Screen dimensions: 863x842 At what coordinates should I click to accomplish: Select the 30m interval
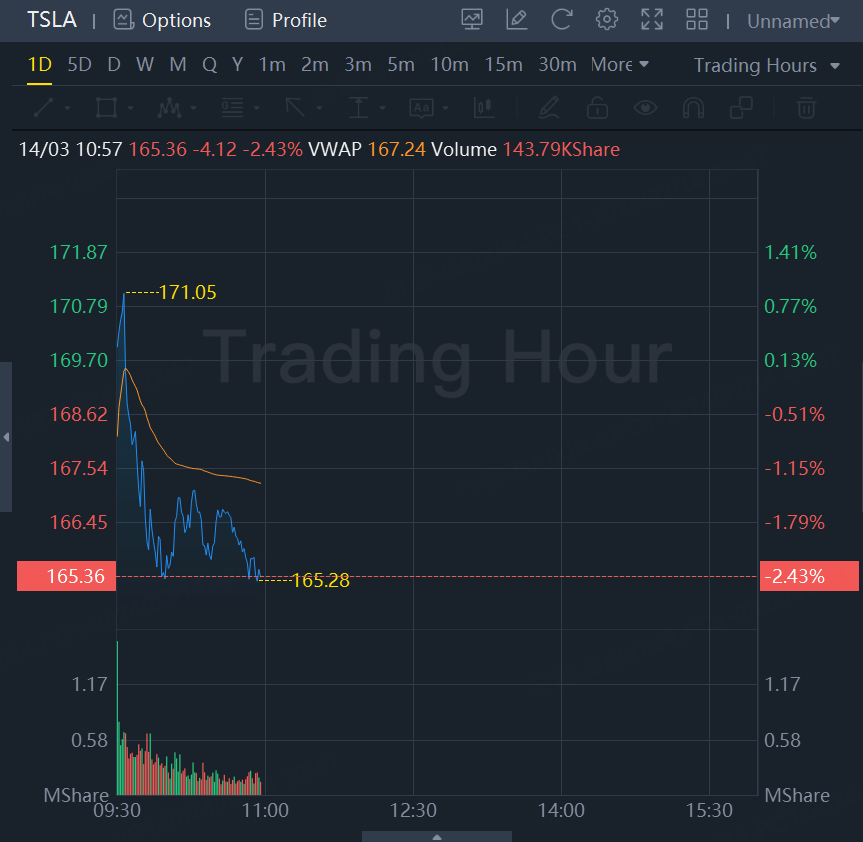click(557, 65)
